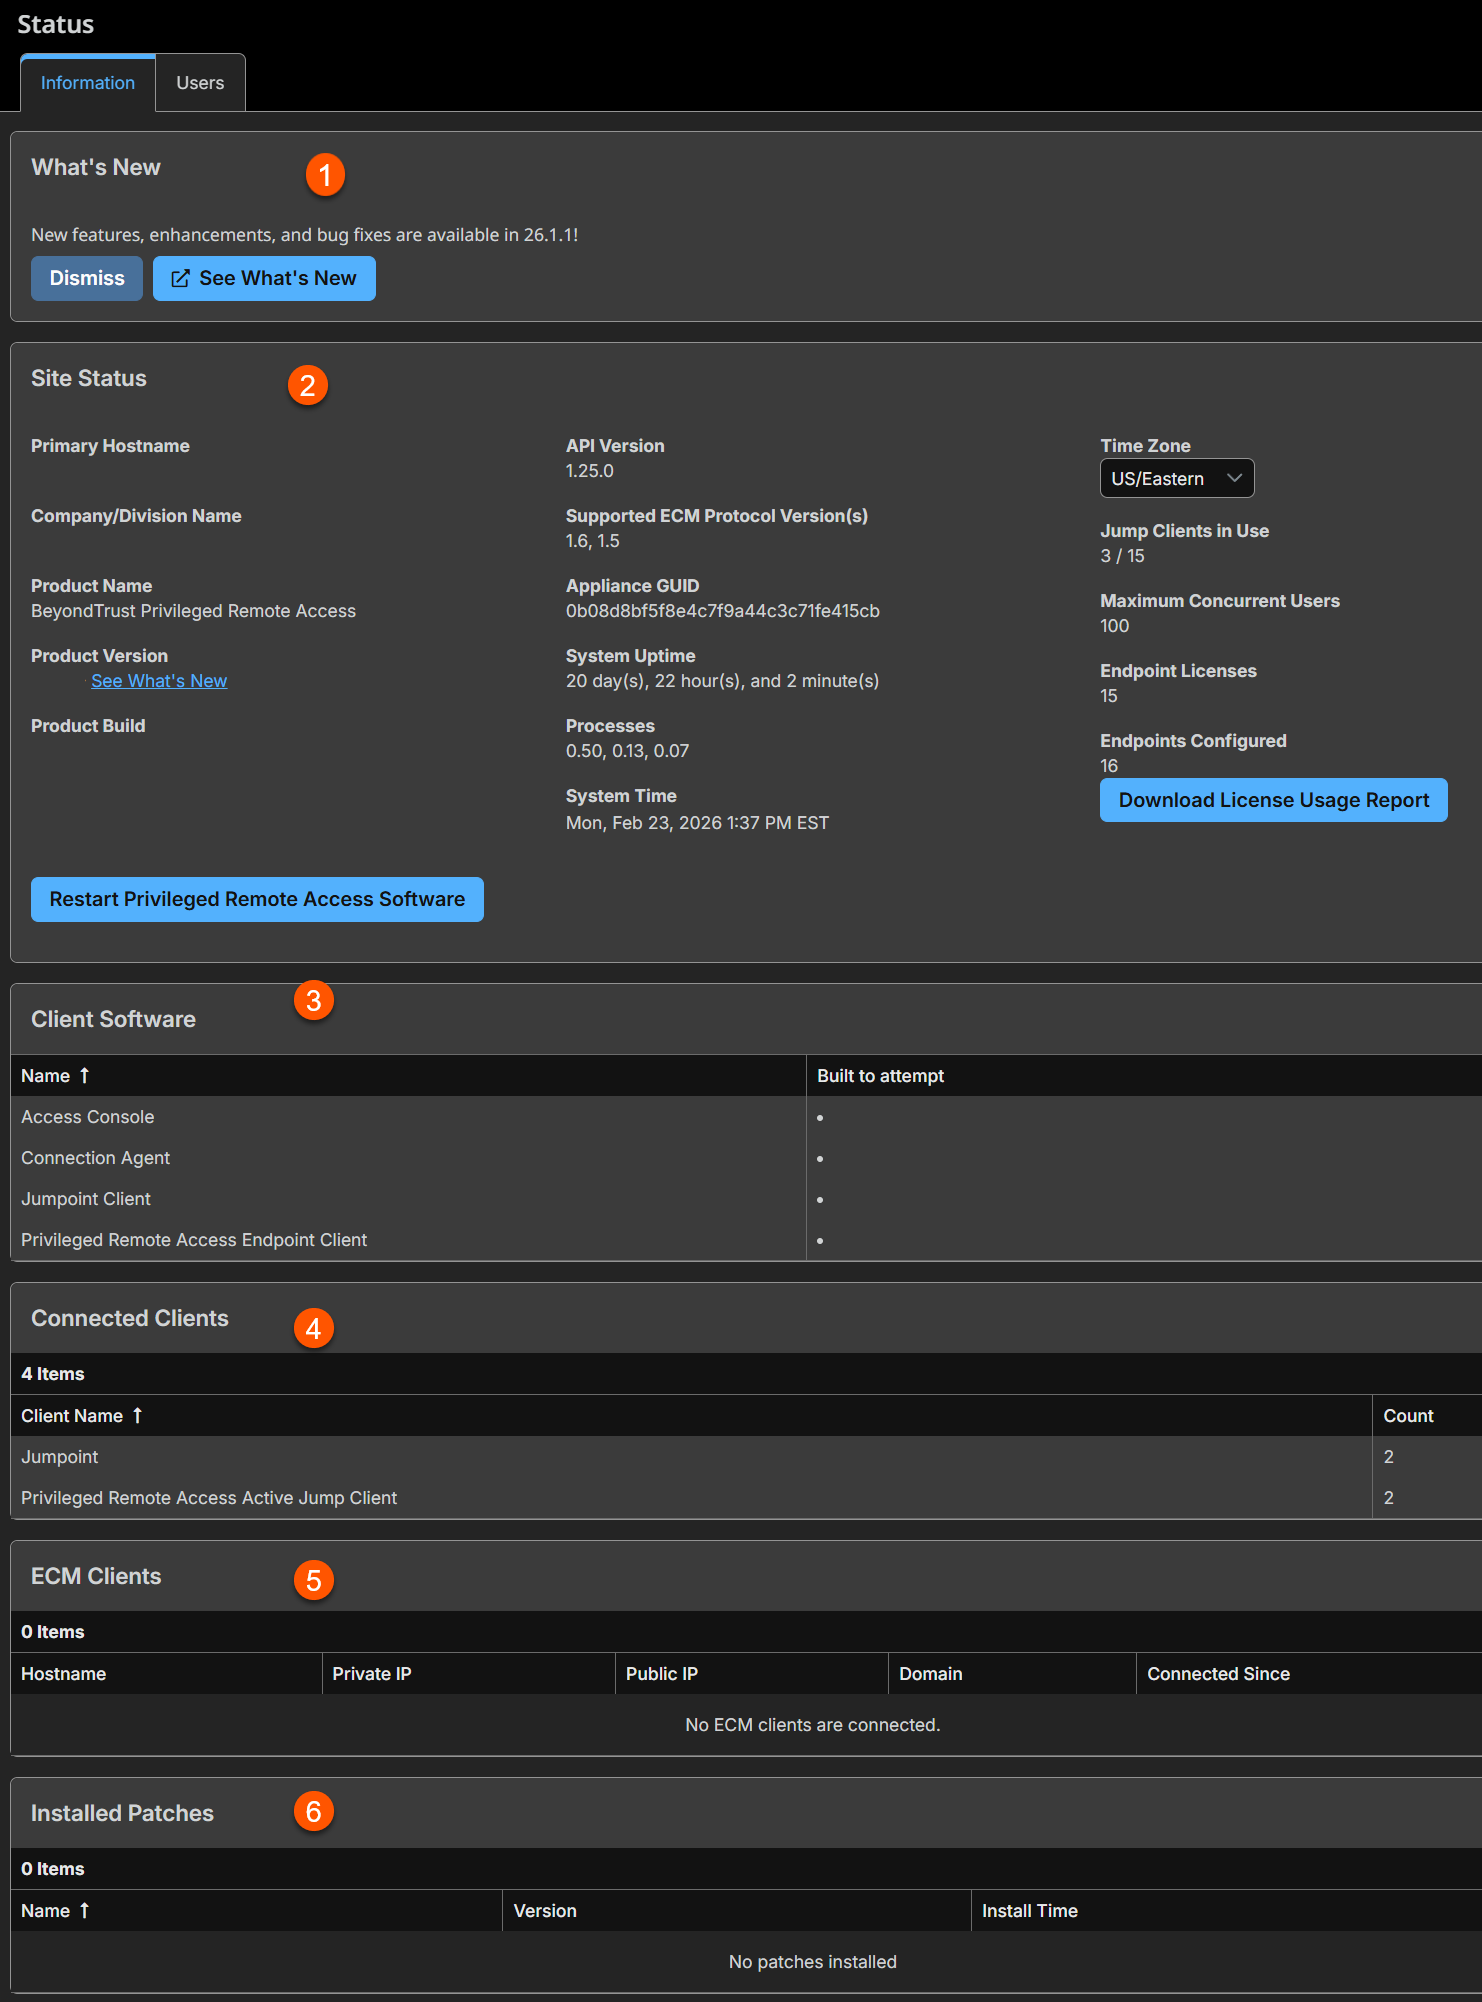Viewport: 1482px width, 2002px height.
Task: Select the Jumpoint Client row in Client Software
Action: point(86,1198)
